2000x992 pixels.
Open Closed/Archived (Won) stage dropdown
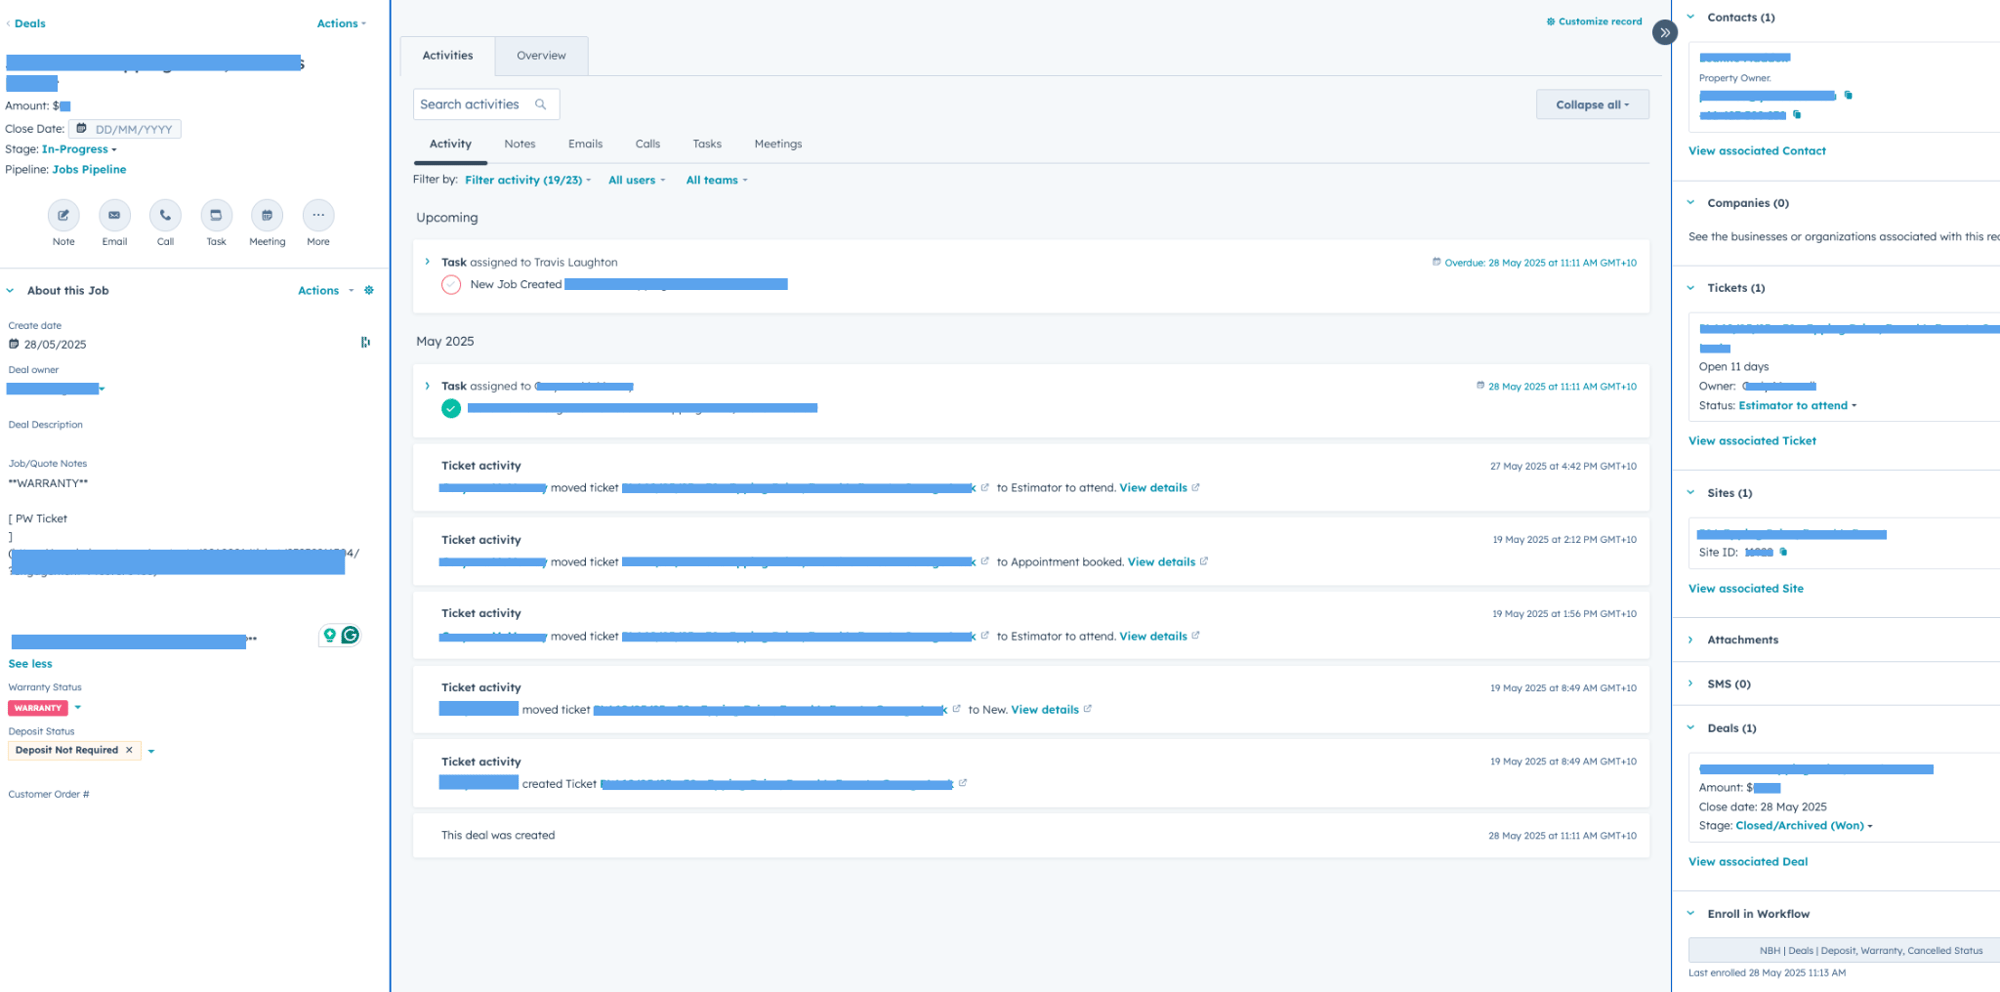pyautogui.click(x=1804, y=826)
